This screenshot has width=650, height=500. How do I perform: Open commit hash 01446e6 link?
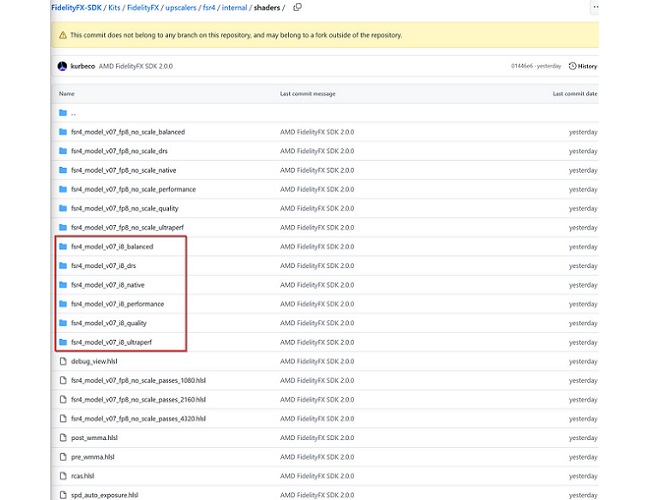click(523, 66)
